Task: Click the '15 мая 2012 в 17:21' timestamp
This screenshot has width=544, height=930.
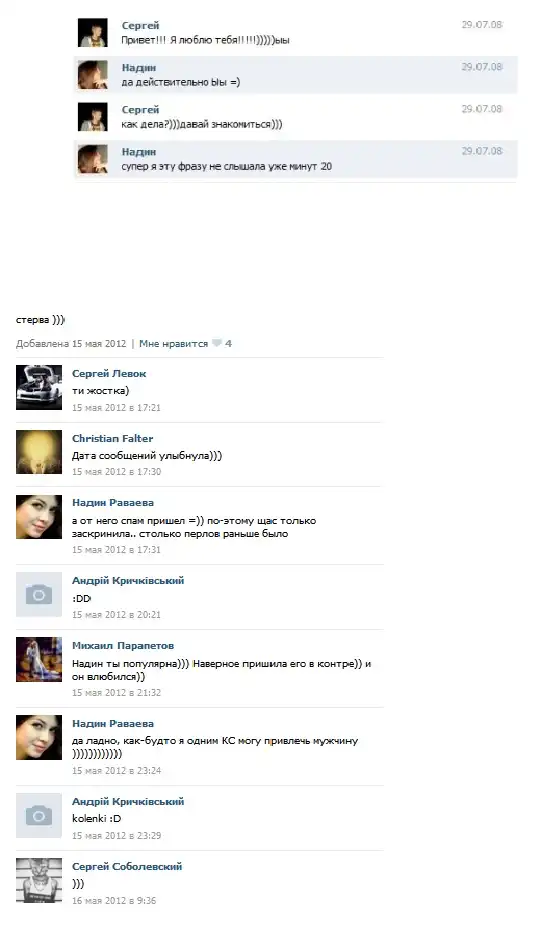Action: pyautogui.click(x=116, y=407)
